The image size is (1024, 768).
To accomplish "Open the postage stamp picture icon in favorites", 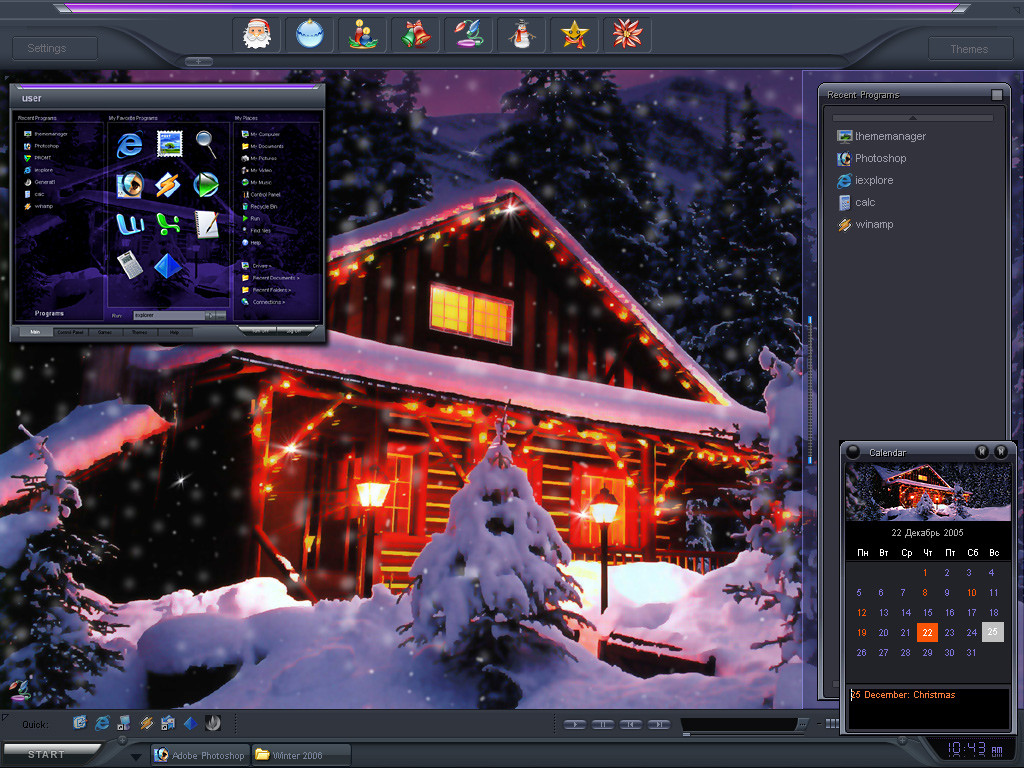I will tap(169, 144).
